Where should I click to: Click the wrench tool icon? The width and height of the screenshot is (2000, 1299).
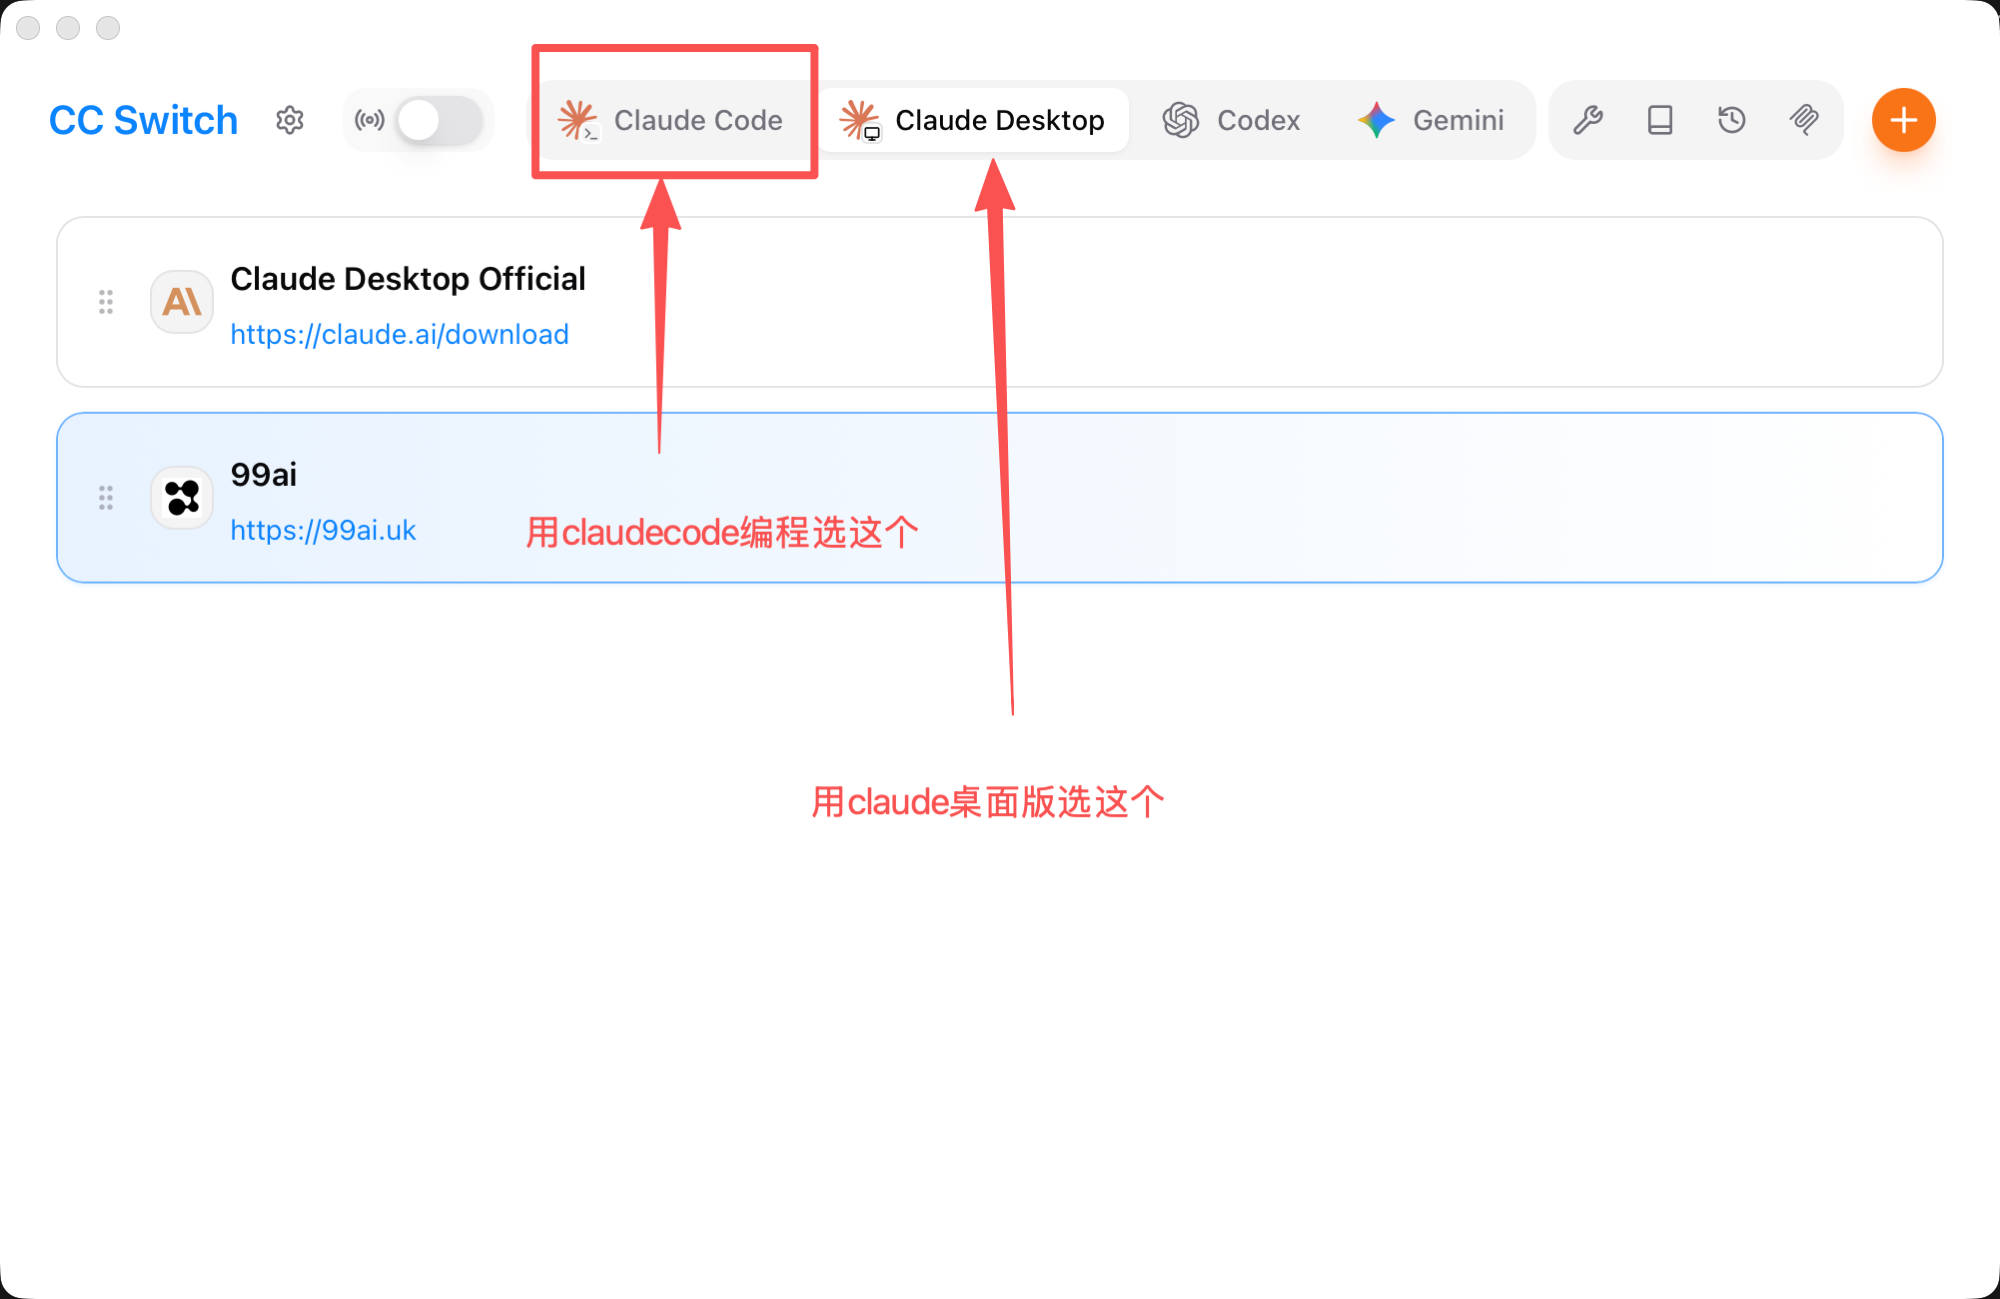pyautogui.click(x=1588, y=120)
